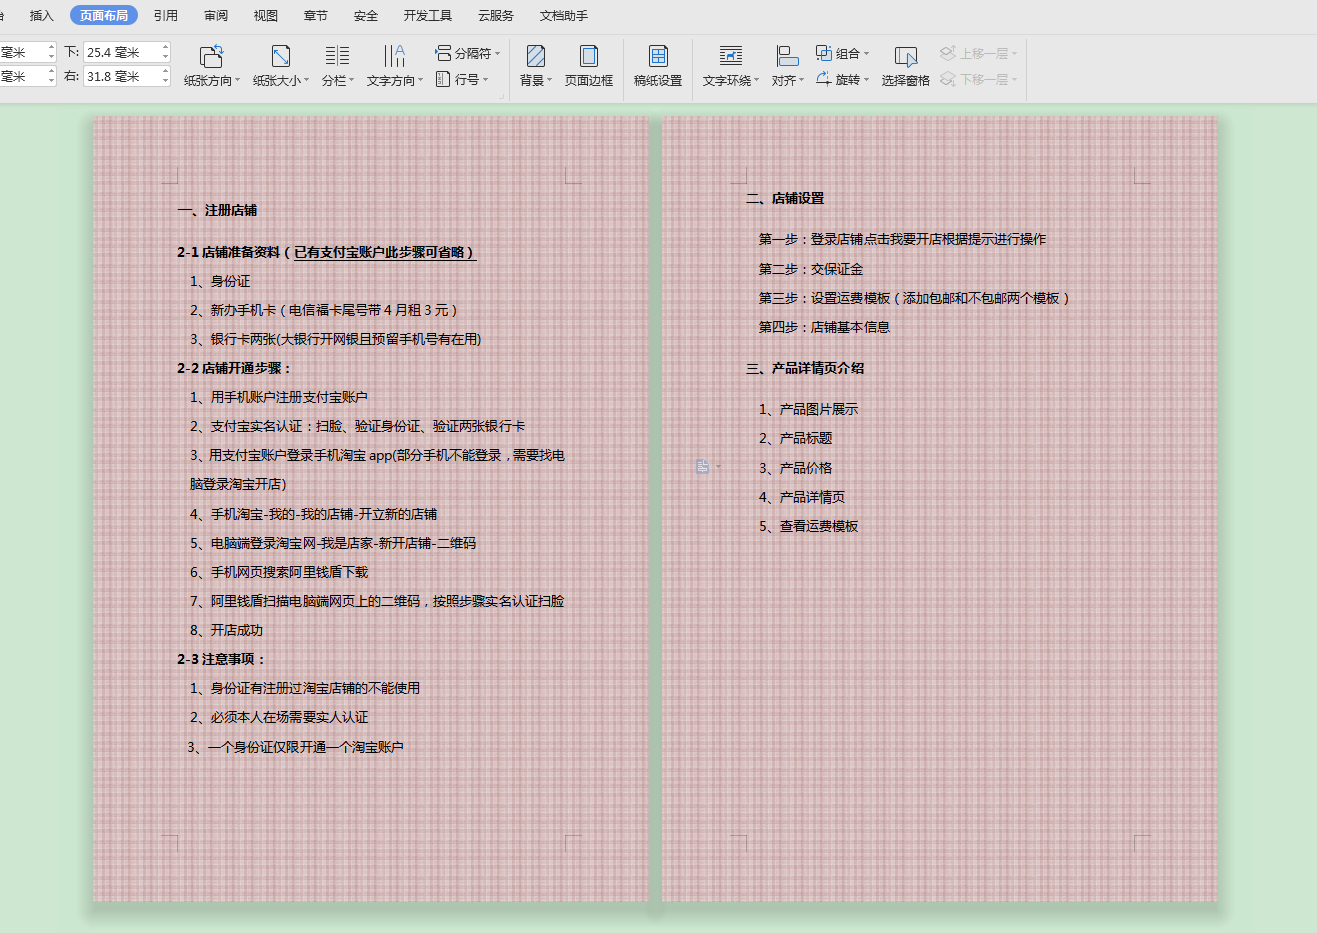Click heading text 一、注册店铺
Screen dimensions: 1317x933
click(x=217, y=210)
